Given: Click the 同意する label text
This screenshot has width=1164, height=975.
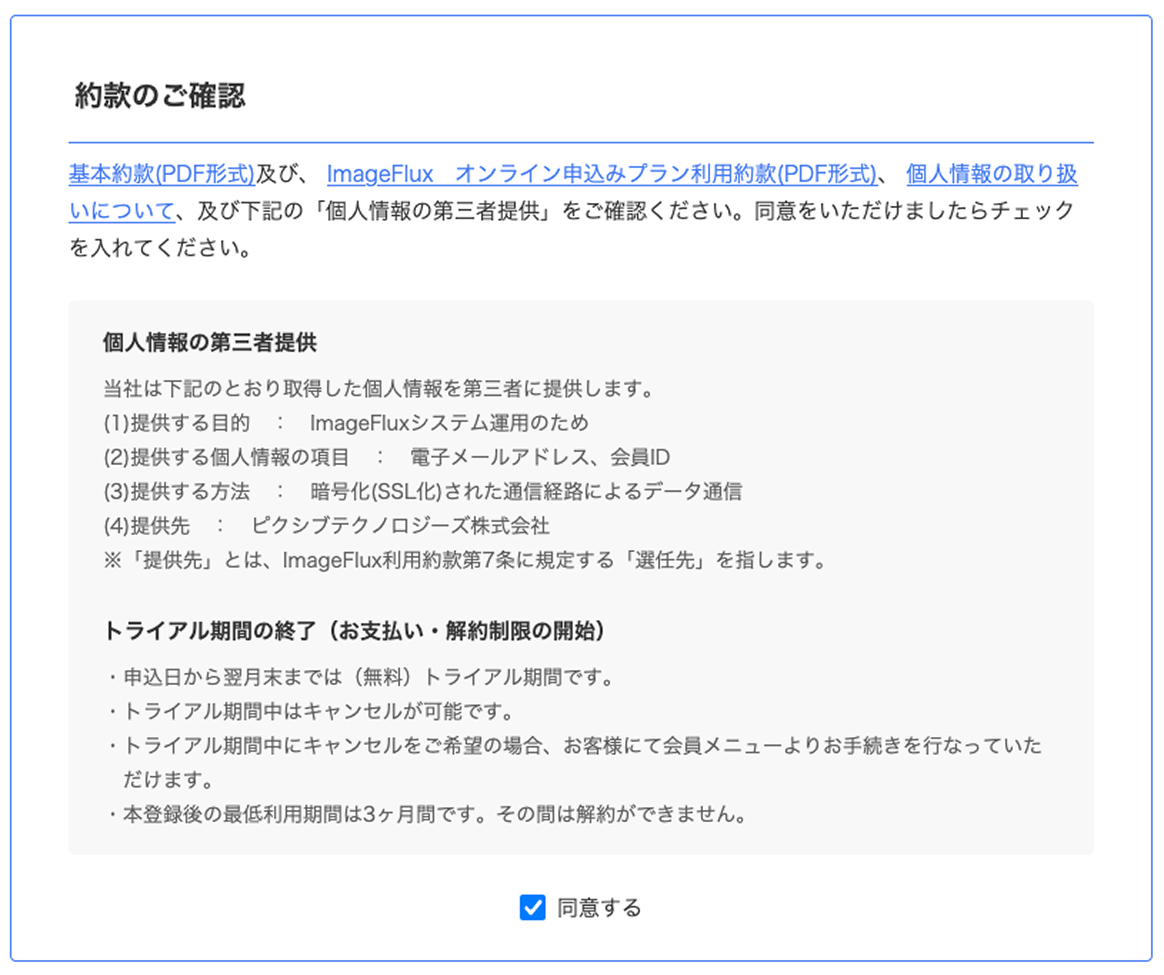Looking at the screenshot, I should pyautogui.click(x=596, y=907).
